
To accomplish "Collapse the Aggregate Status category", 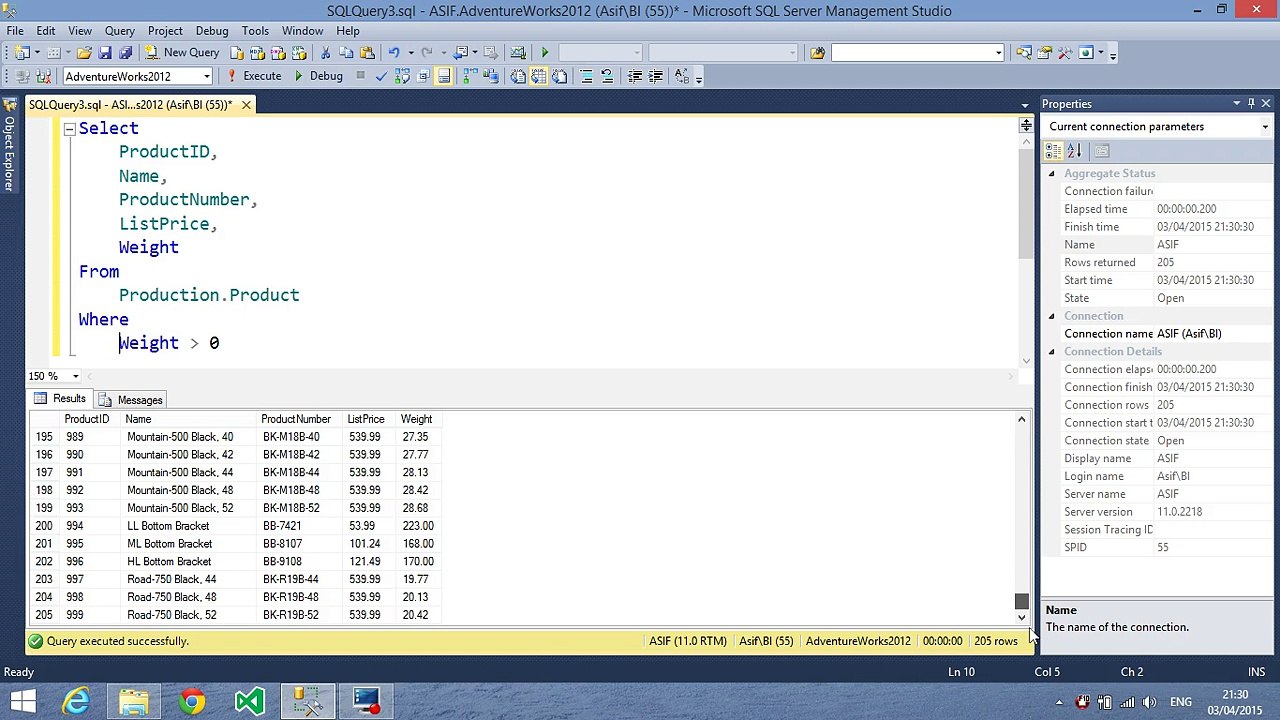I will pos(1051,174).
